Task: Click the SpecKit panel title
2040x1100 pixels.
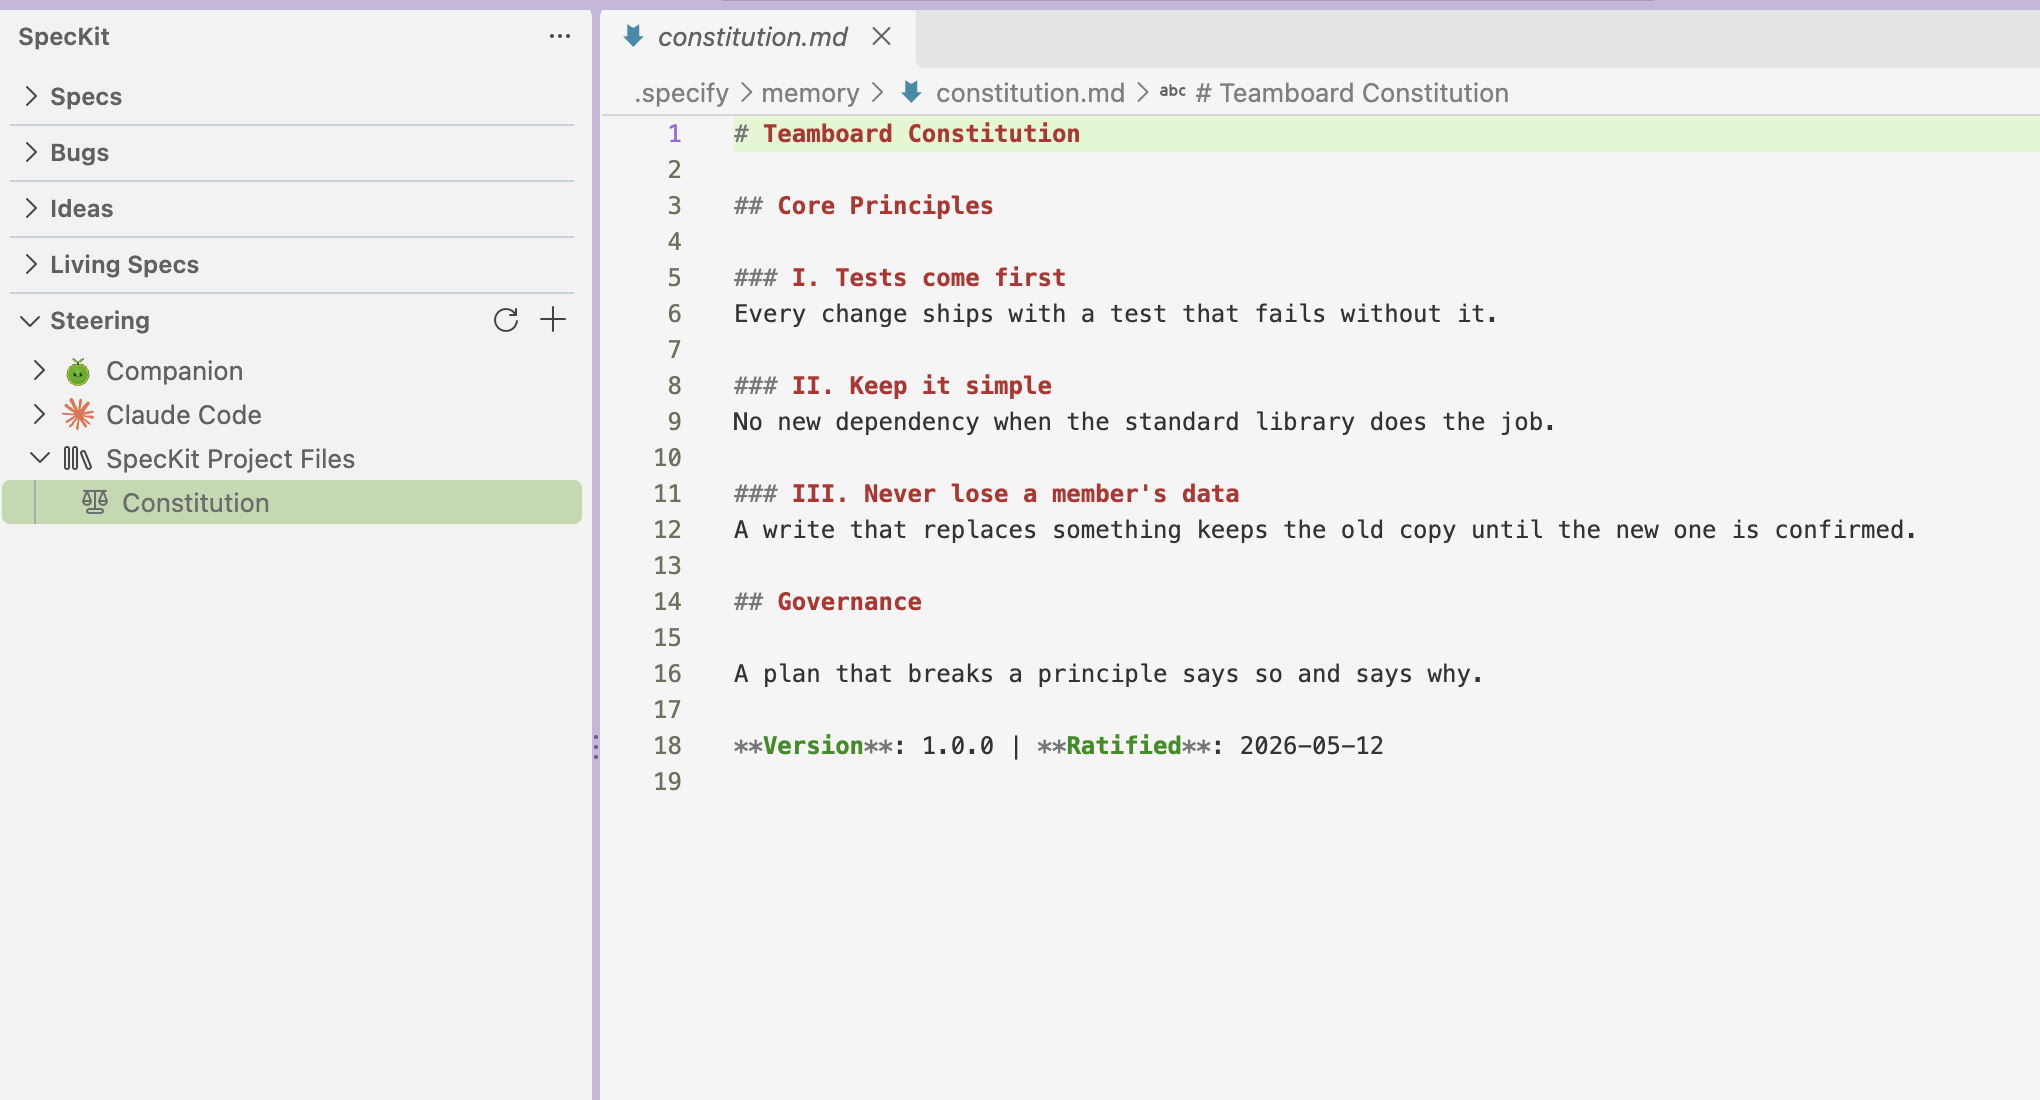Action: pos(64,37)
